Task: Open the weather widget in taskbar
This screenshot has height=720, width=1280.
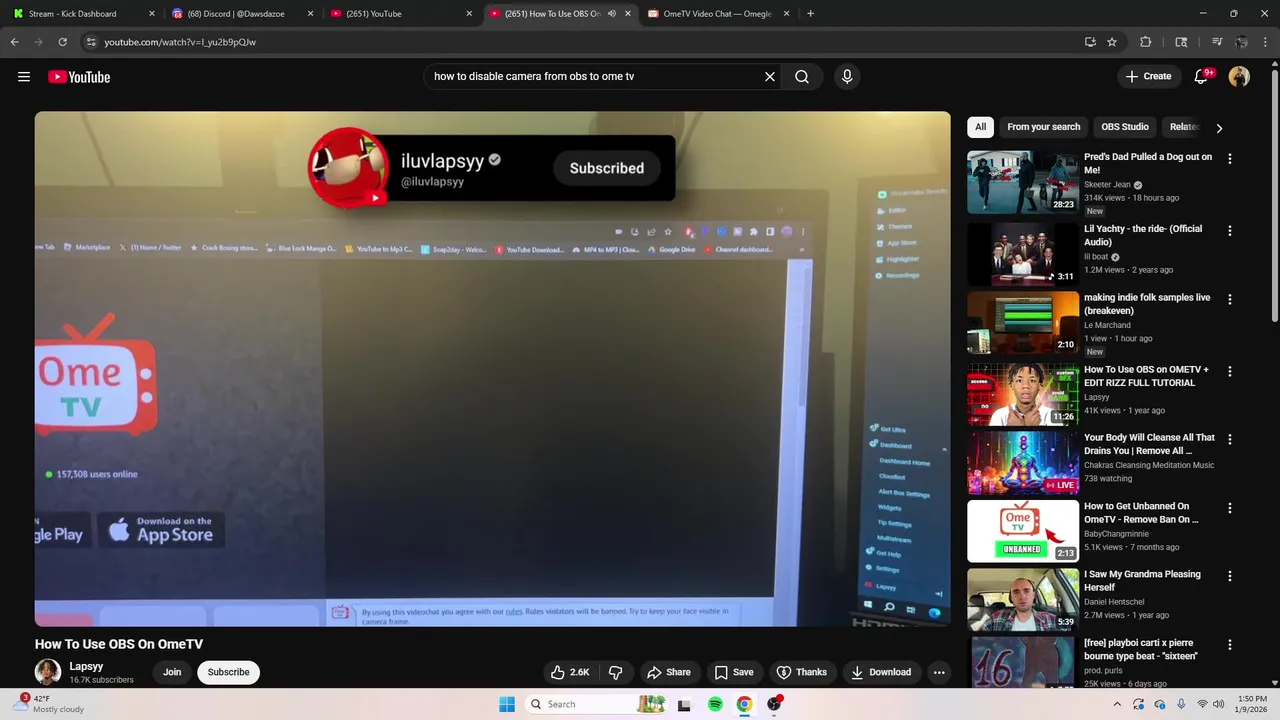Action: [x=48, y=704]
